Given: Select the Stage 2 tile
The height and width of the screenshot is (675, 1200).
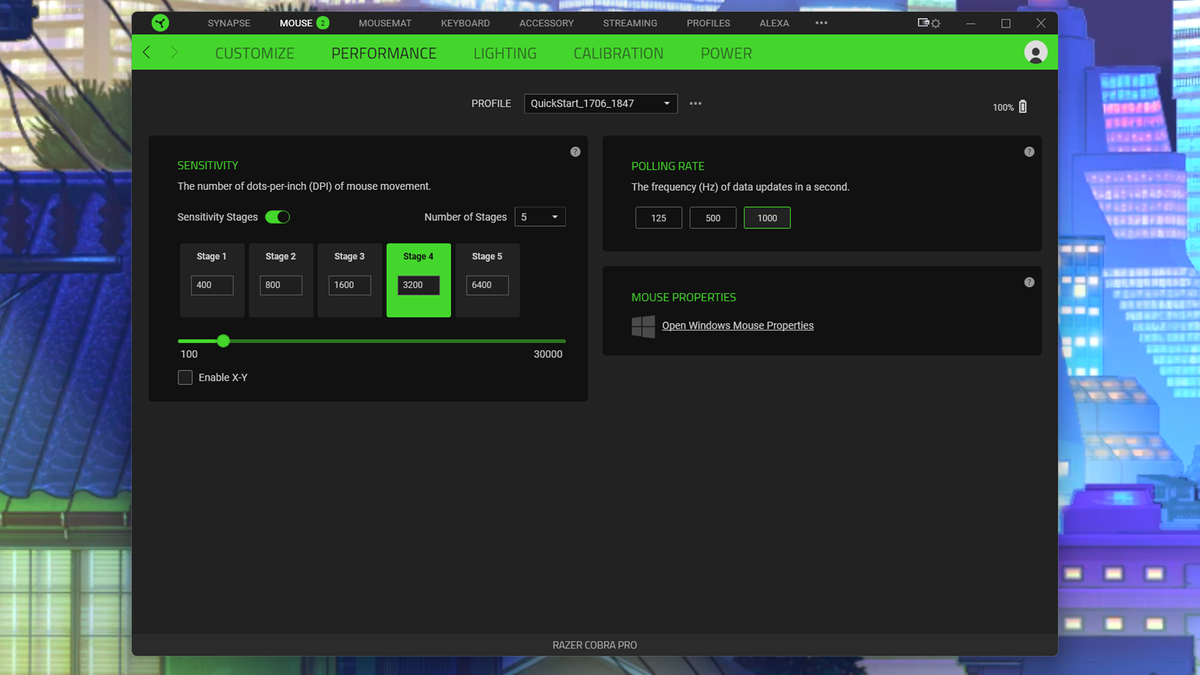Looking at the screenshot, I should point(281,280).
